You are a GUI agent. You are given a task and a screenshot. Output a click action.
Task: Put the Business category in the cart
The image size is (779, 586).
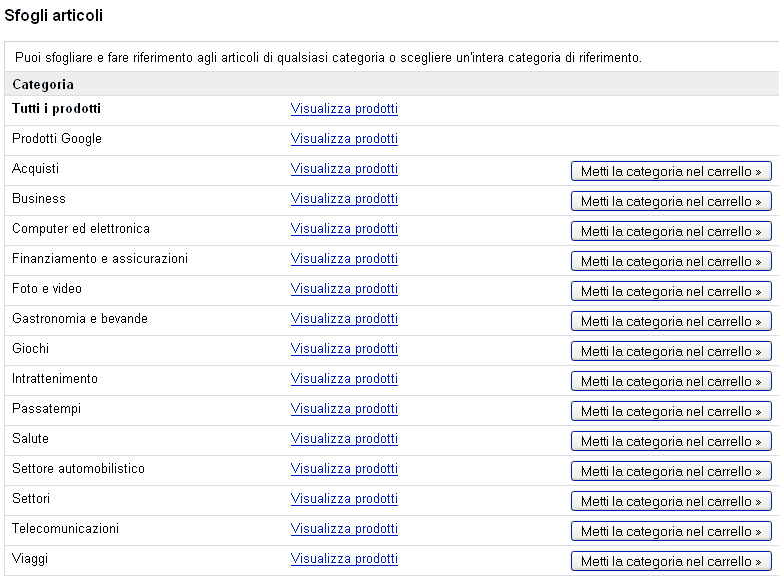coord(671,201)
